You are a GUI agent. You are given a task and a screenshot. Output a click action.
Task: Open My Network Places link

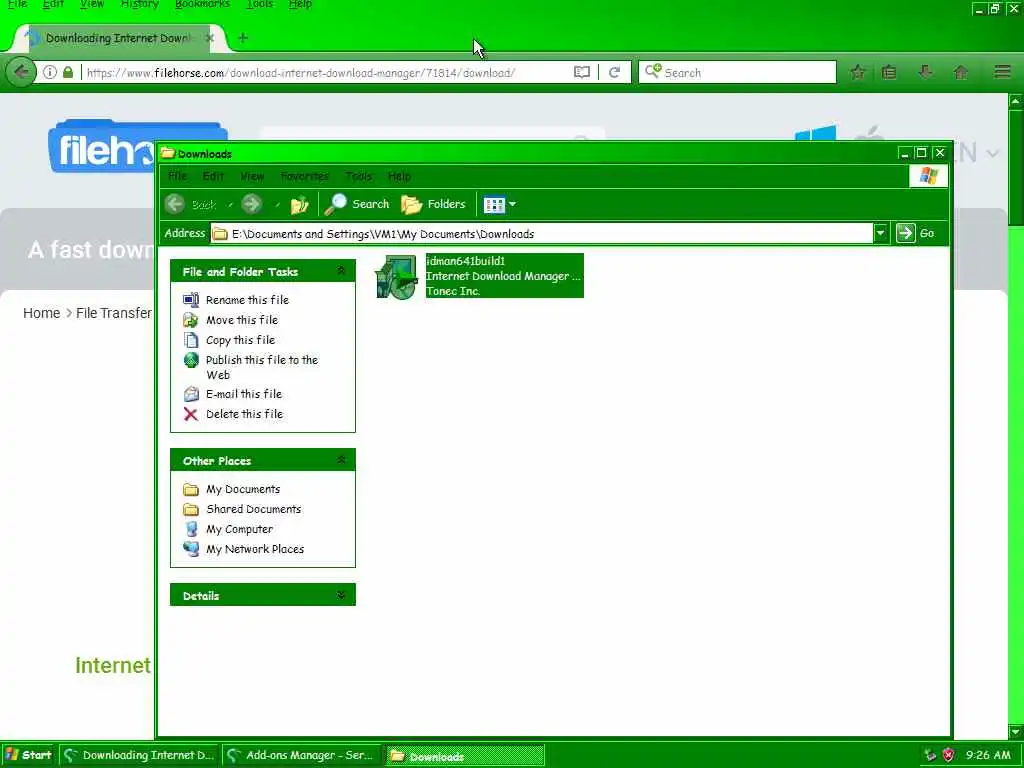(255, 549)
